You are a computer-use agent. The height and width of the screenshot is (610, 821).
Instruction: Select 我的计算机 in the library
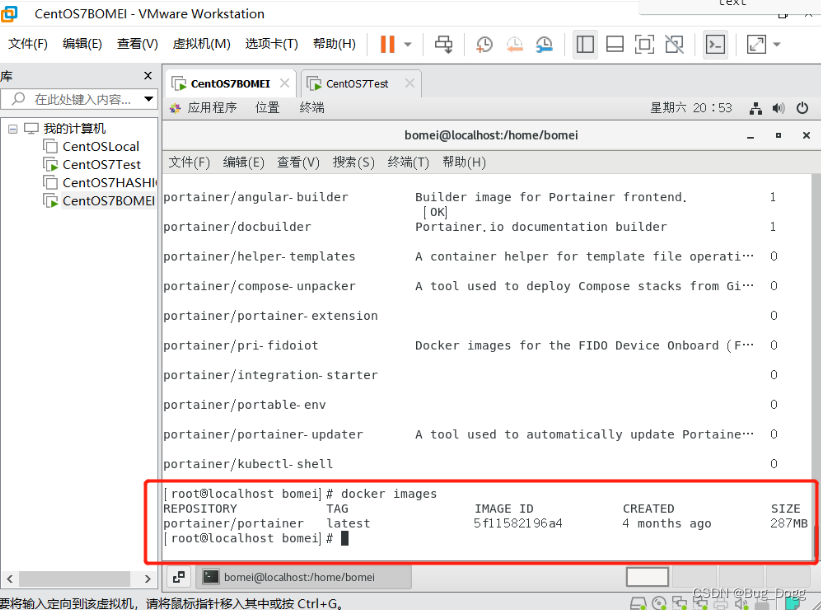click(x=74, y=128)
